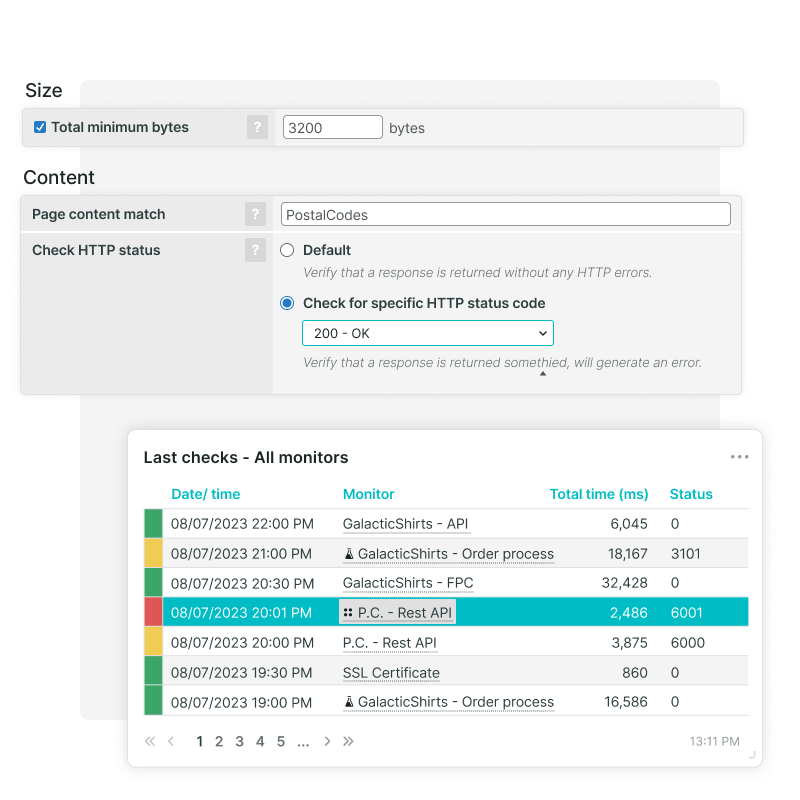The height and width of the screenshot is (800, 800).
Task: Sort by Date/ time column
Action: pos(206,494)
